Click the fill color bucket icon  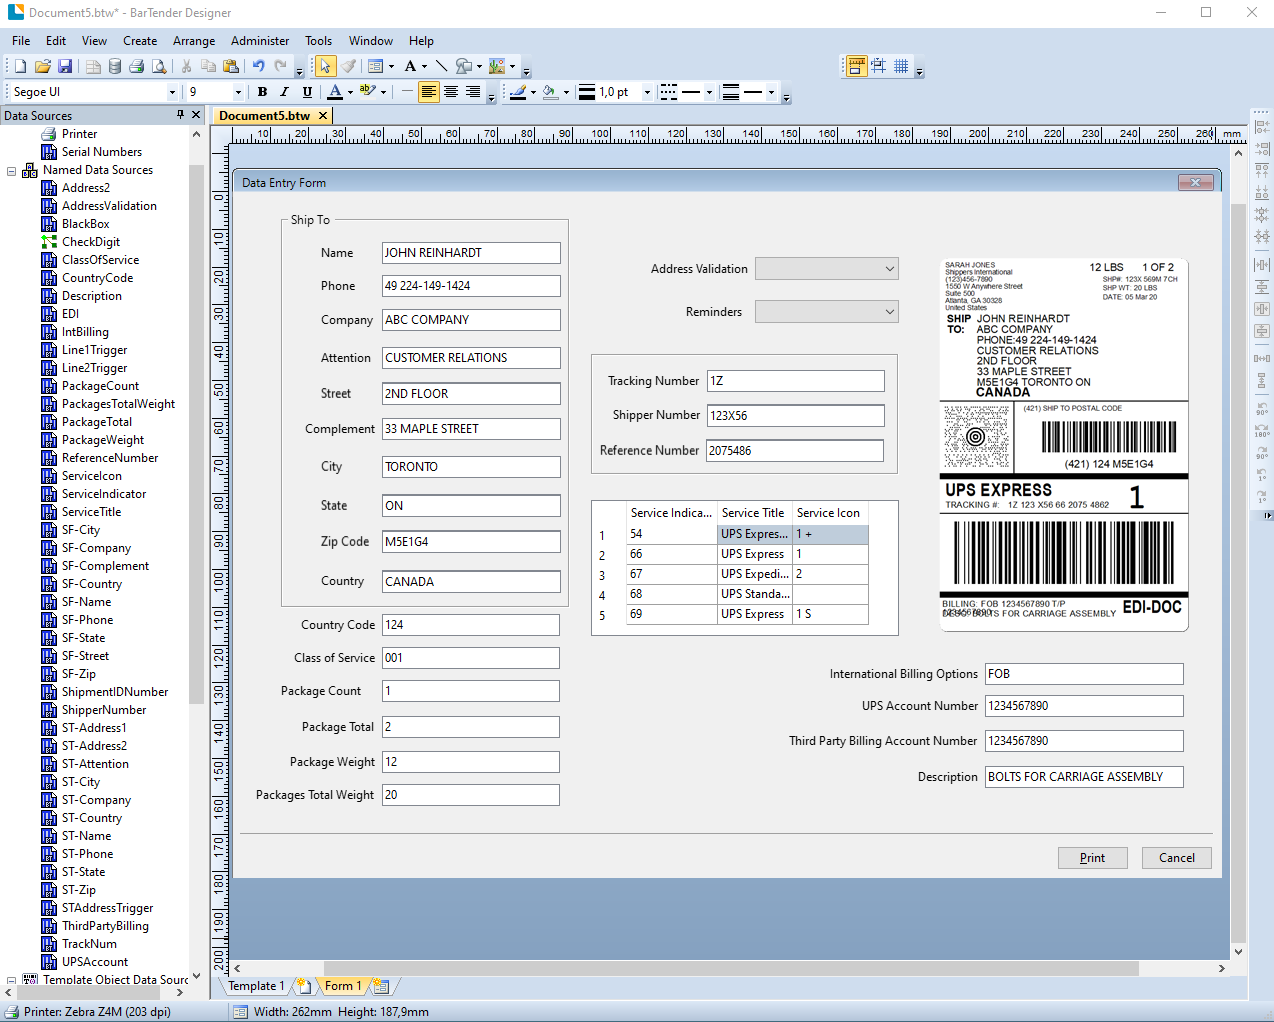coord(549,92)
